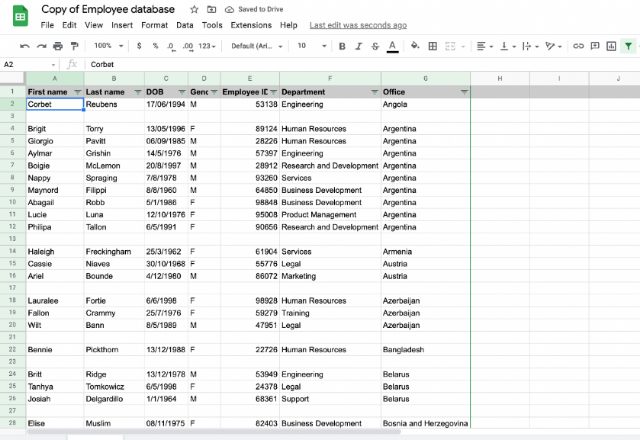Click the document title Copy of Employee database
Viewport: 640px width, 440px height.
tap(108, 9)
